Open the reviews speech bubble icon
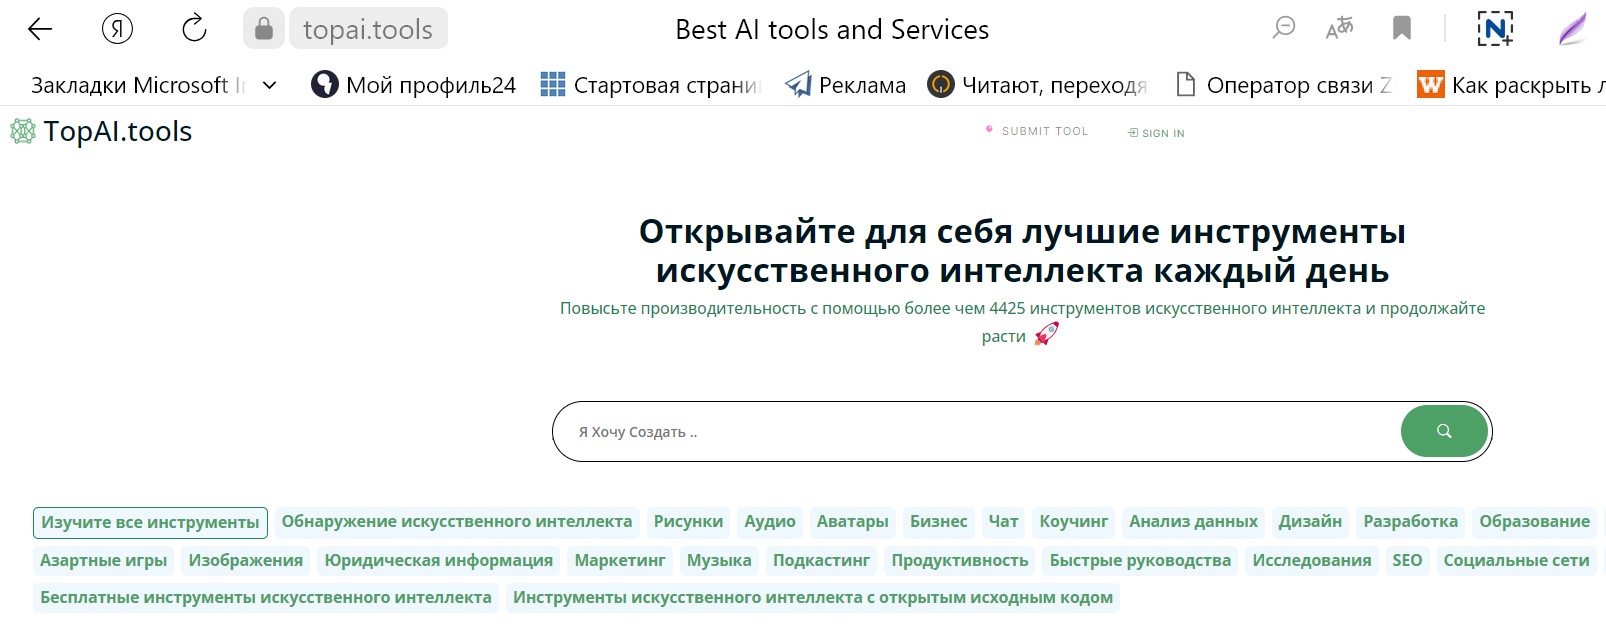Screen dimensions: 1606x632 click(x=1284, y=29)
